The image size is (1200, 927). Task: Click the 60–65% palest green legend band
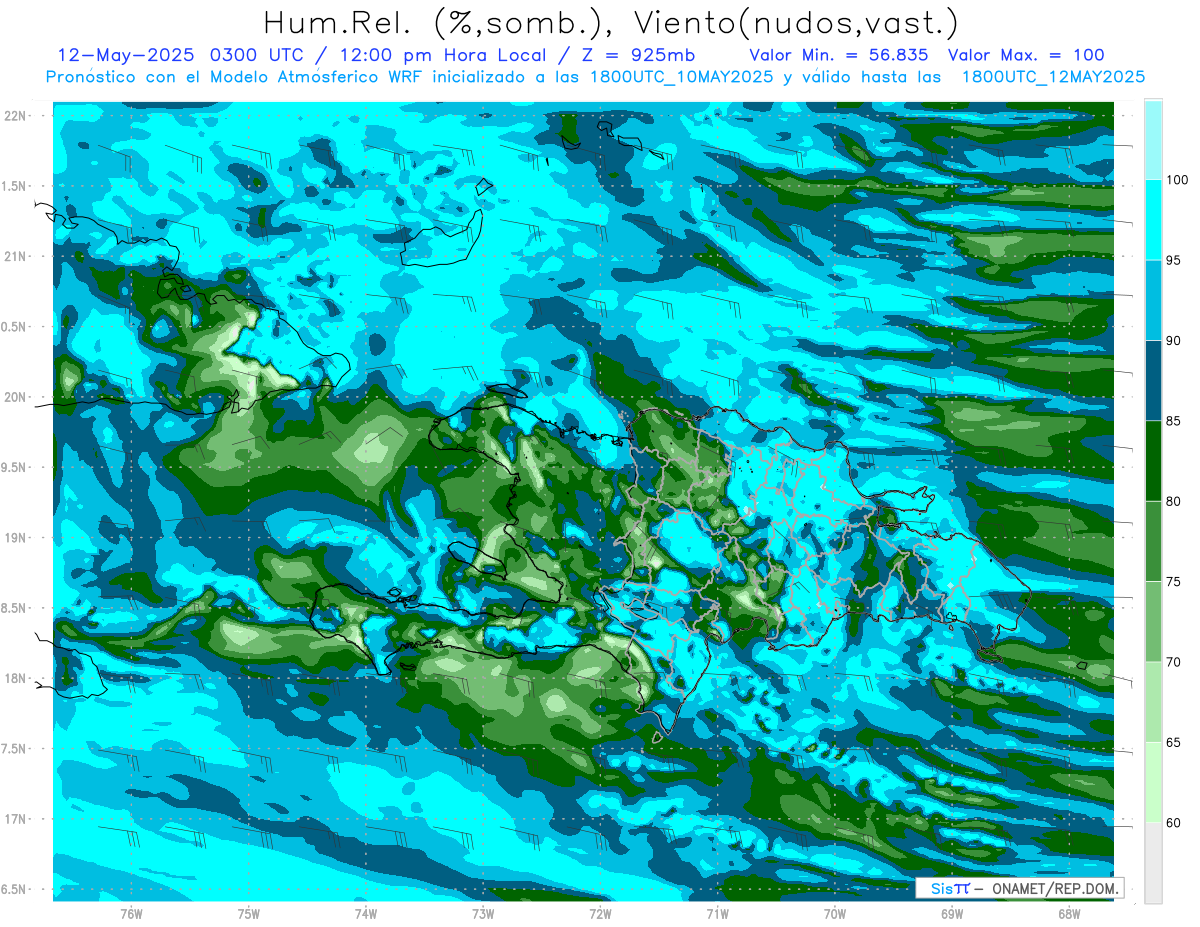[1153, 782]
